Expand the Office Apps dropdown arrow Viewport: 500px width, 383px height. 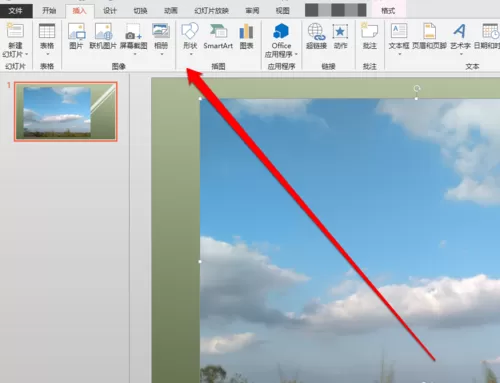pos(296,54)
